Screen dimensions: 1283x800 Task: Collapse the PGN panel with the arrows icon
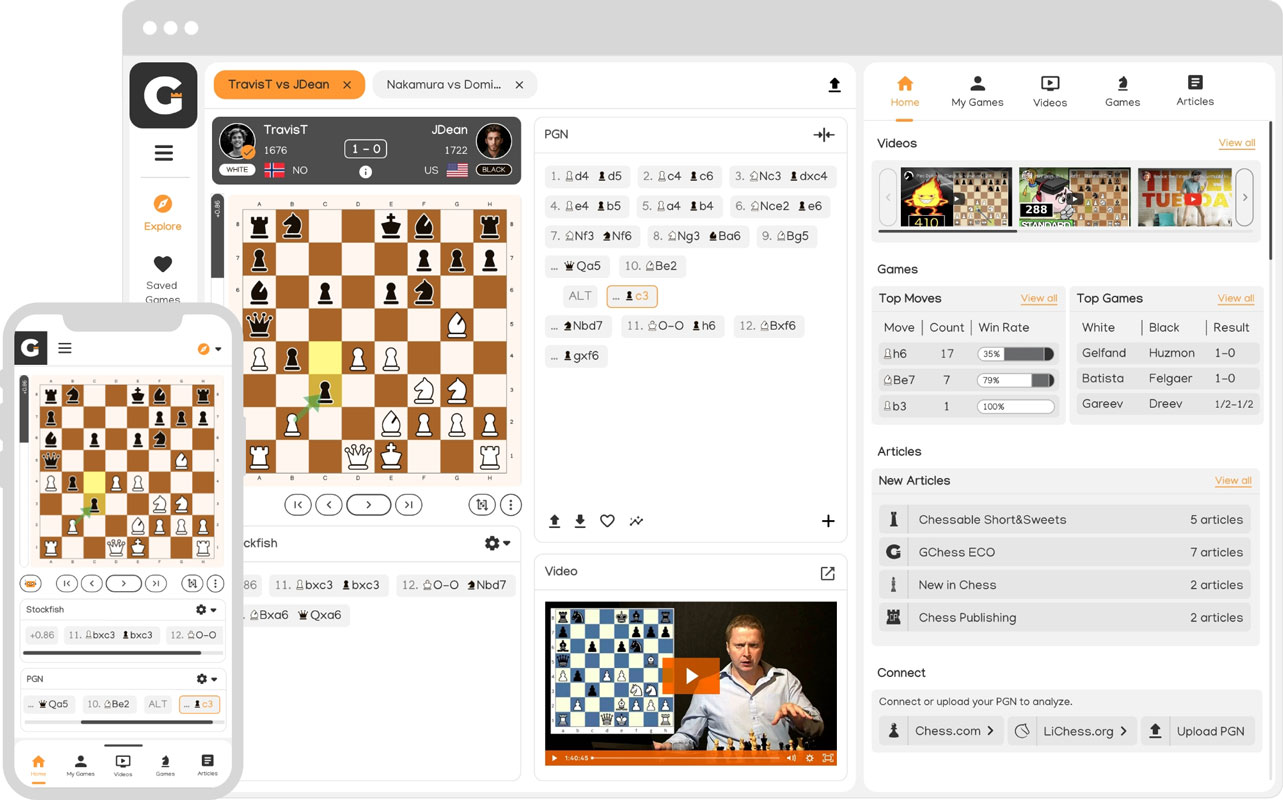(823, 135)
